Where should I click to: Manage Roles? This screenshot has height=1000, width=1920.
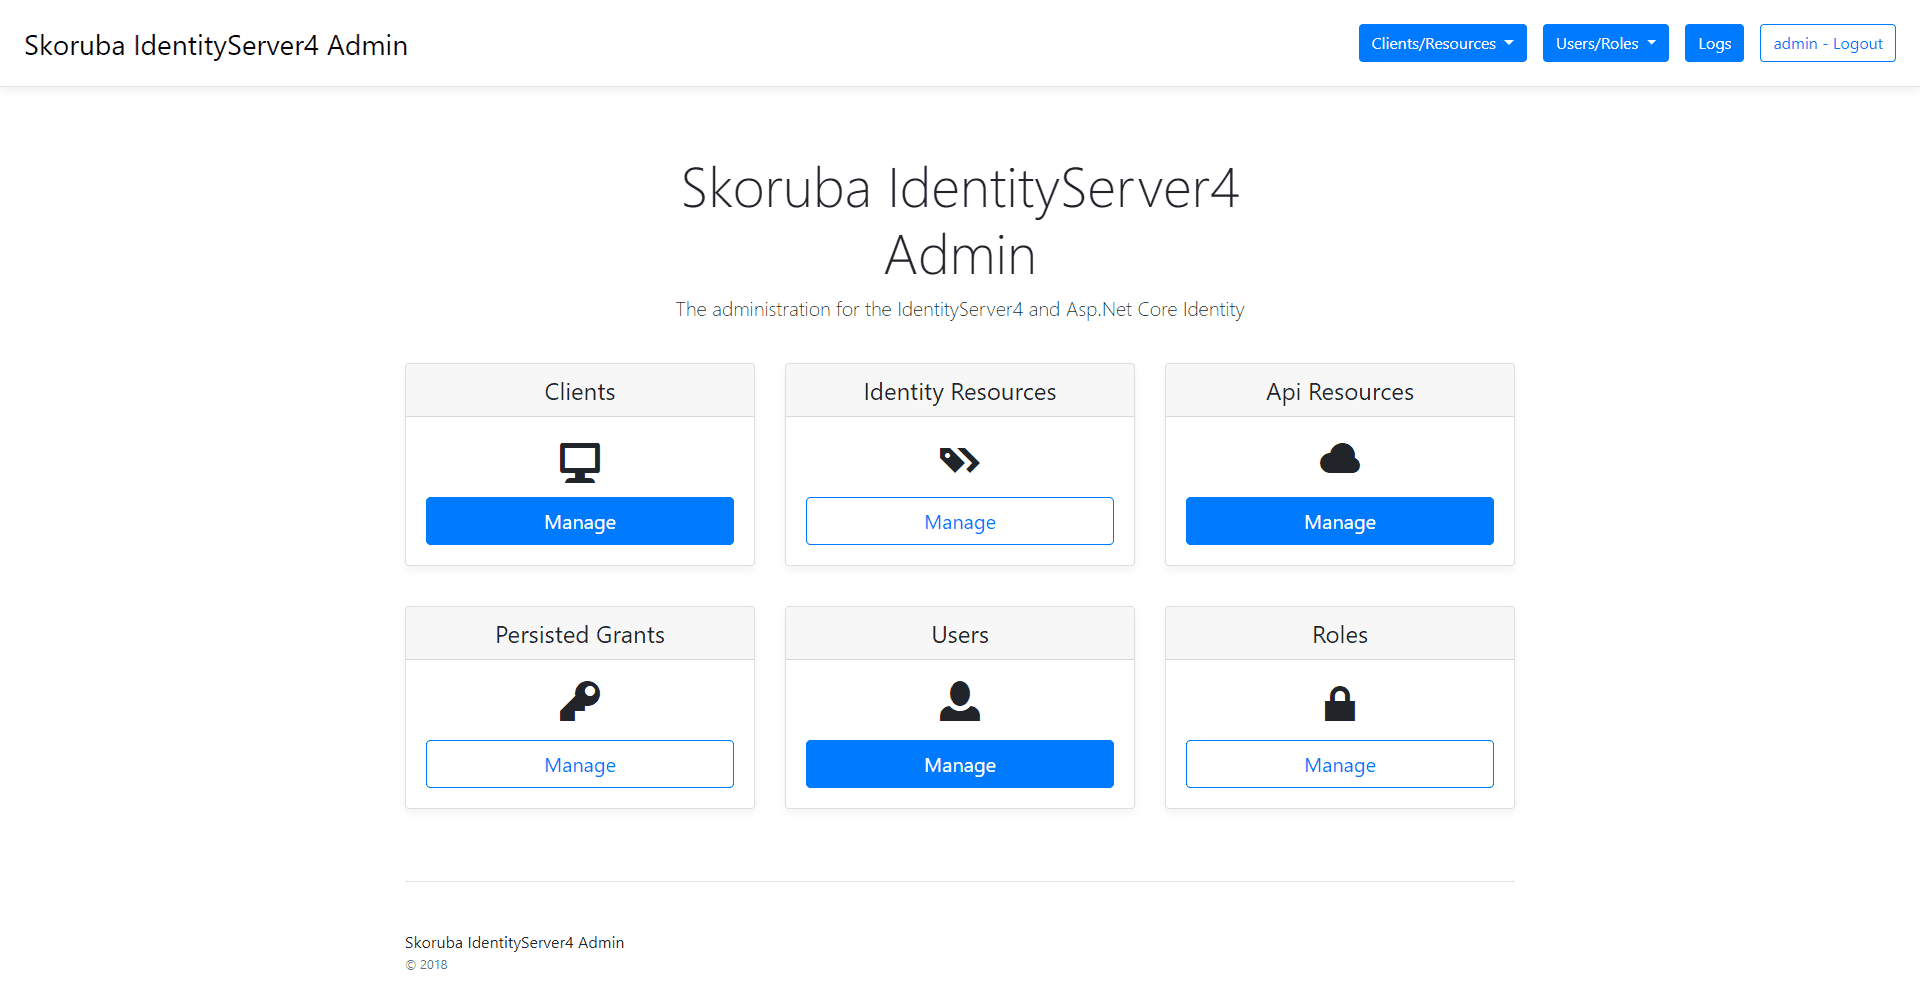point(1340,764)
